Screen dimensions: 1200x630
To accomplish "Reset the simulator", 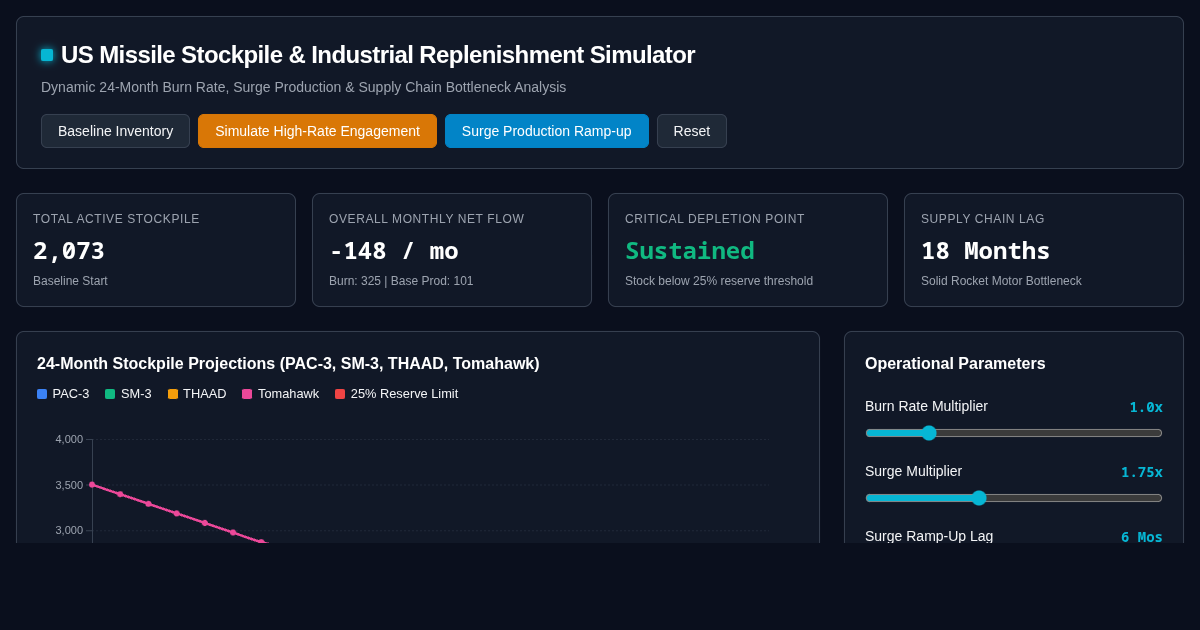I will 692,131.
